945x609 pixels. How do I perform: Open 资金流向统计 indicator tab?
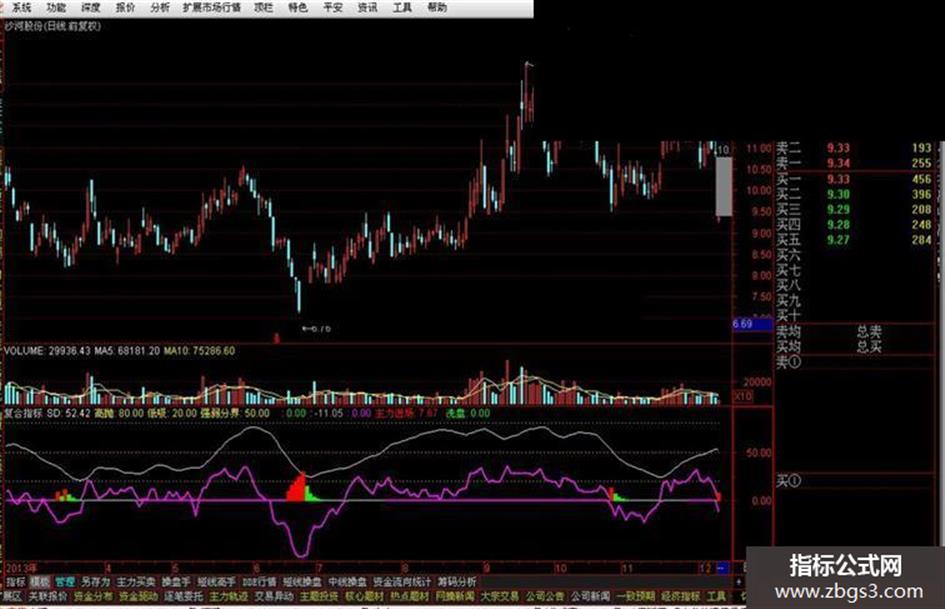(x=402, y=582)
